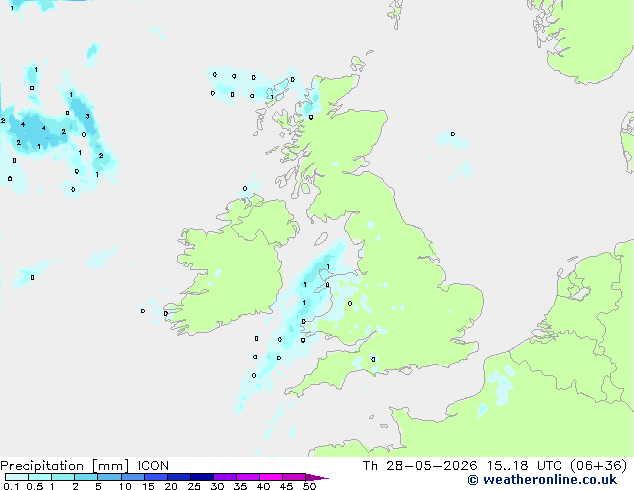Click the 25 to 30 dark navy legend segment
Viewport: 634px width, 490px height.
202,477
